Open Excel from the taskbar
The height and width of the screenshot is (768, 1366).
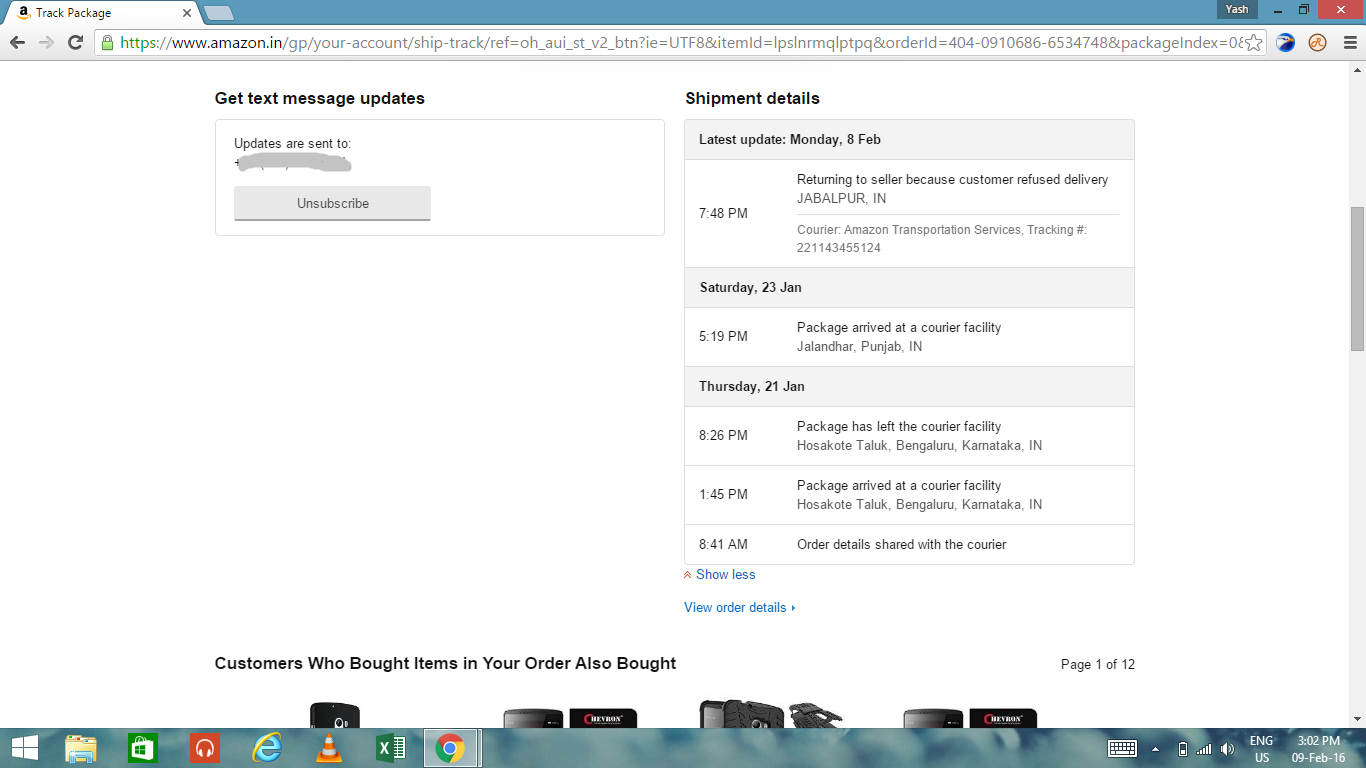pos(389,748)
